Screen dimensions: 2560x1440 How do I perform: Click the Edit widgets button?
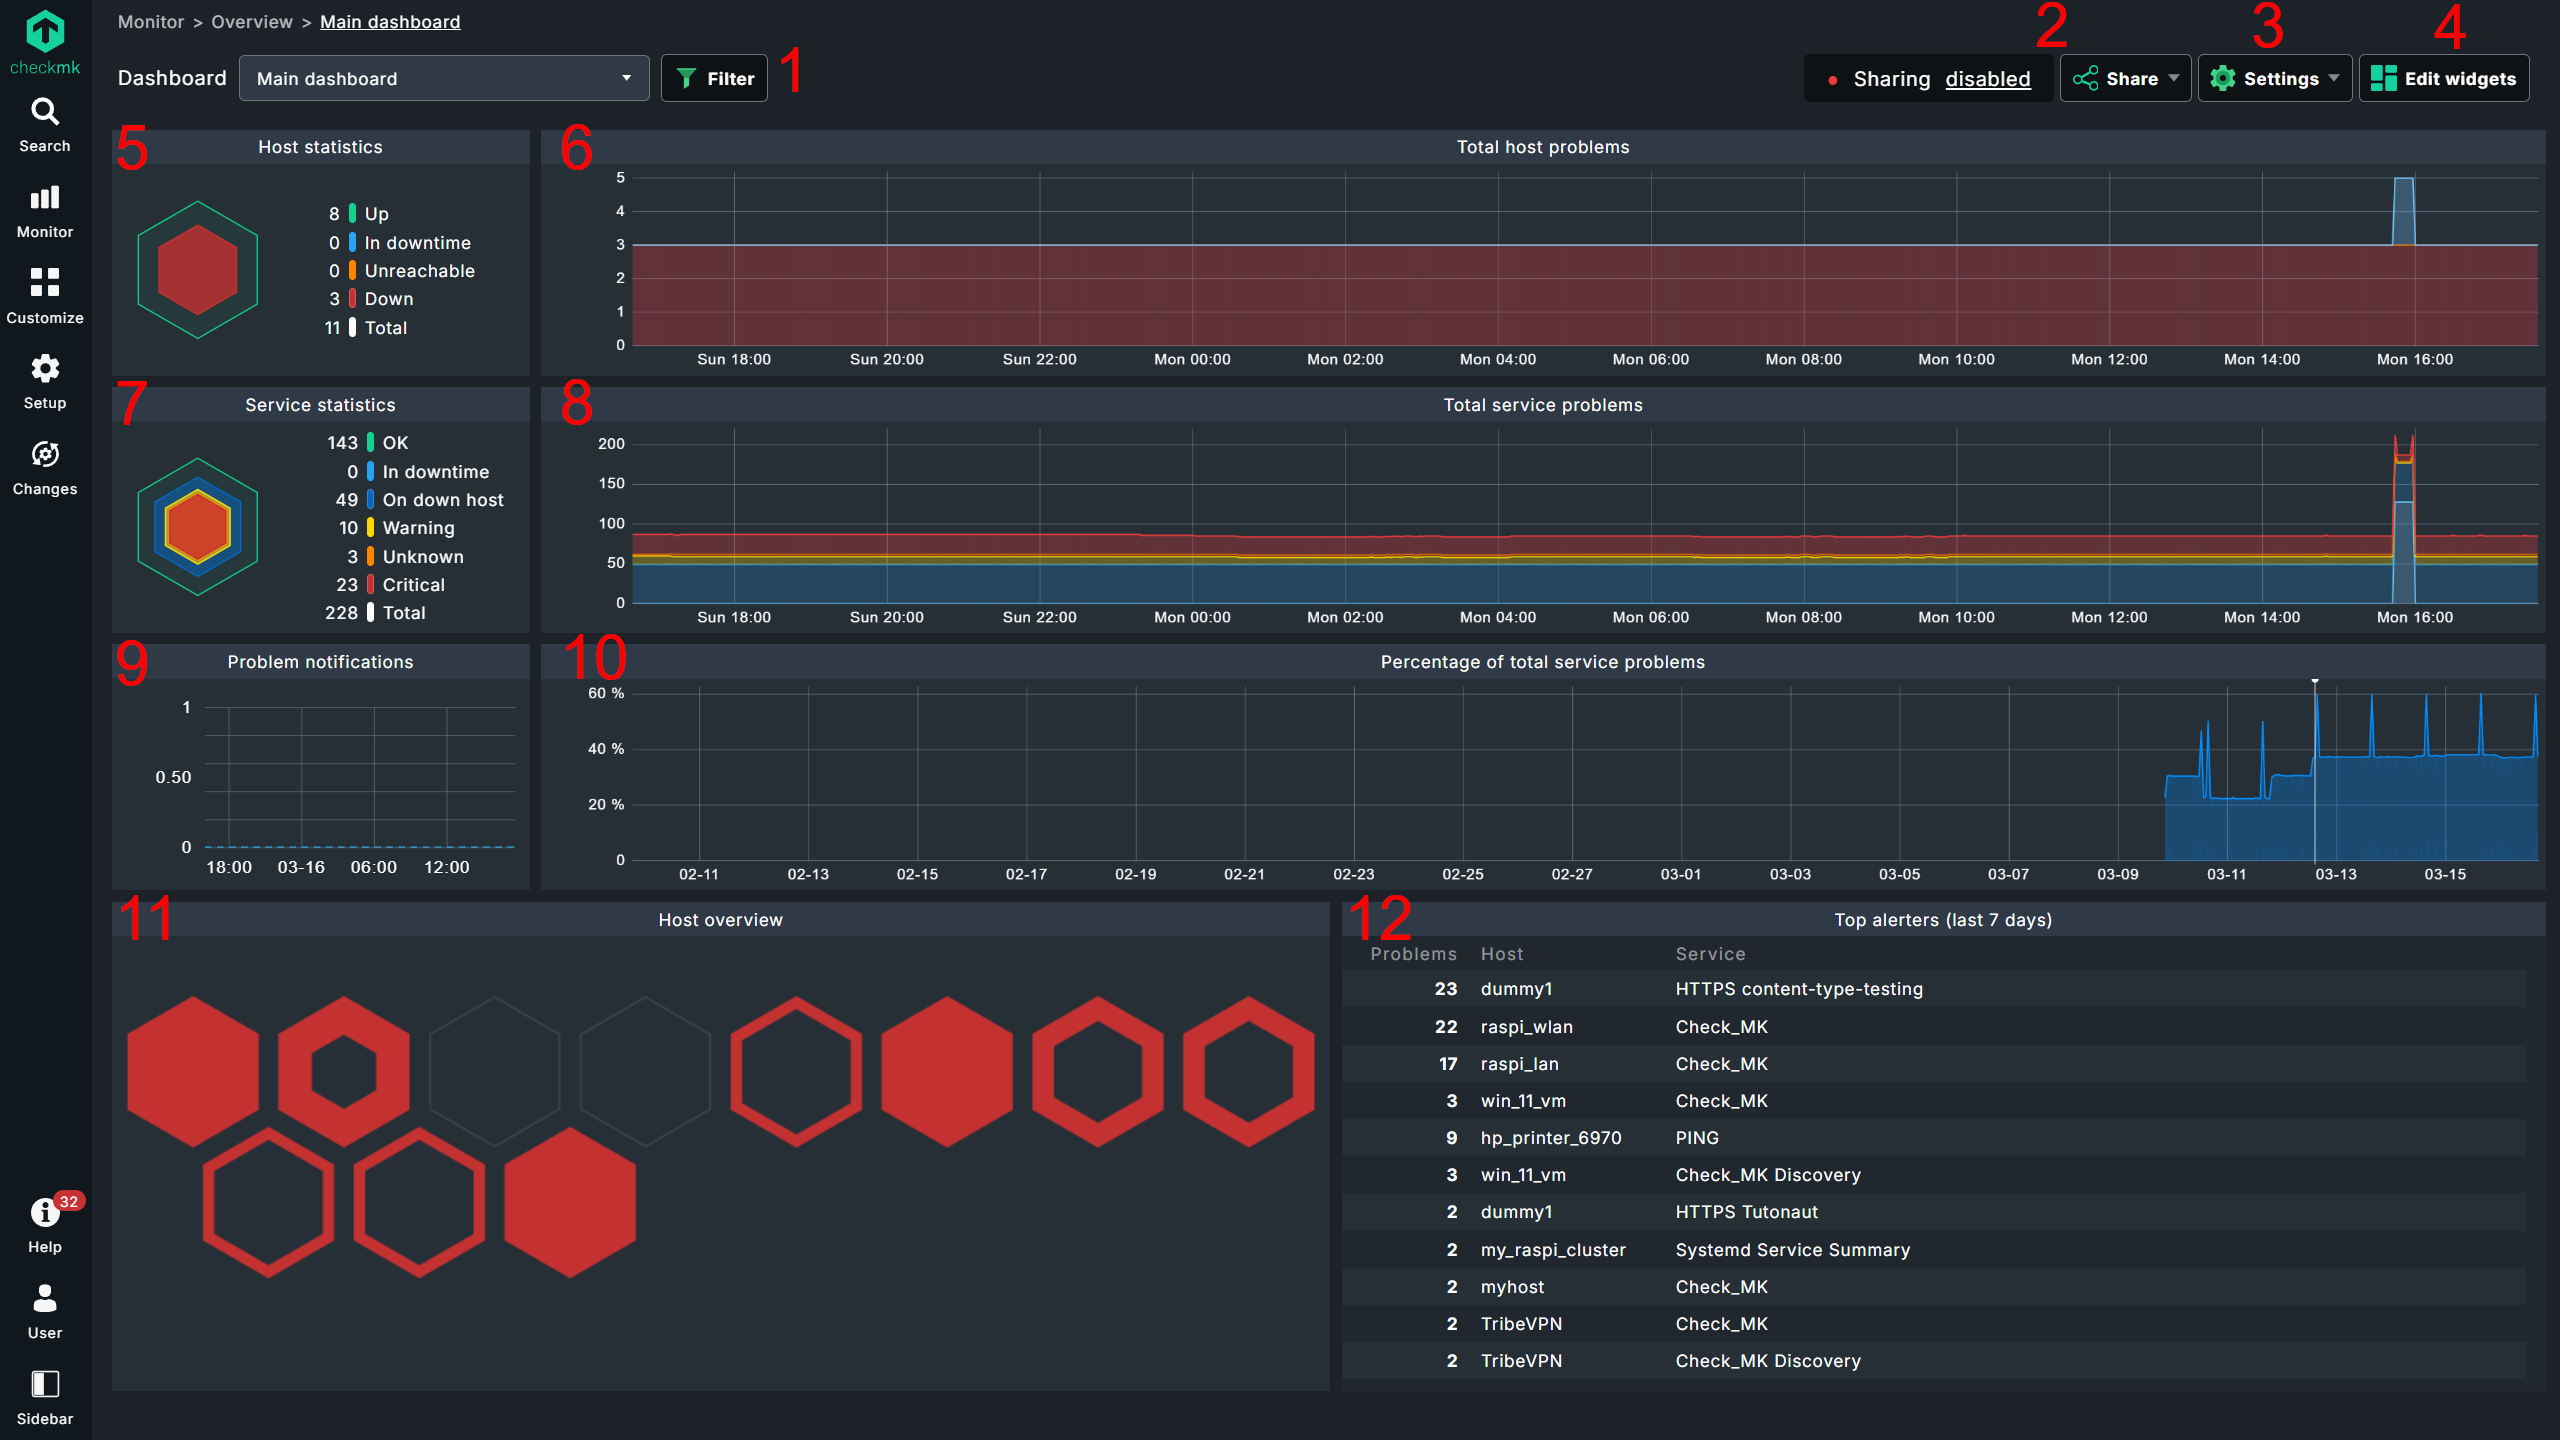(x=2444, y=78)
